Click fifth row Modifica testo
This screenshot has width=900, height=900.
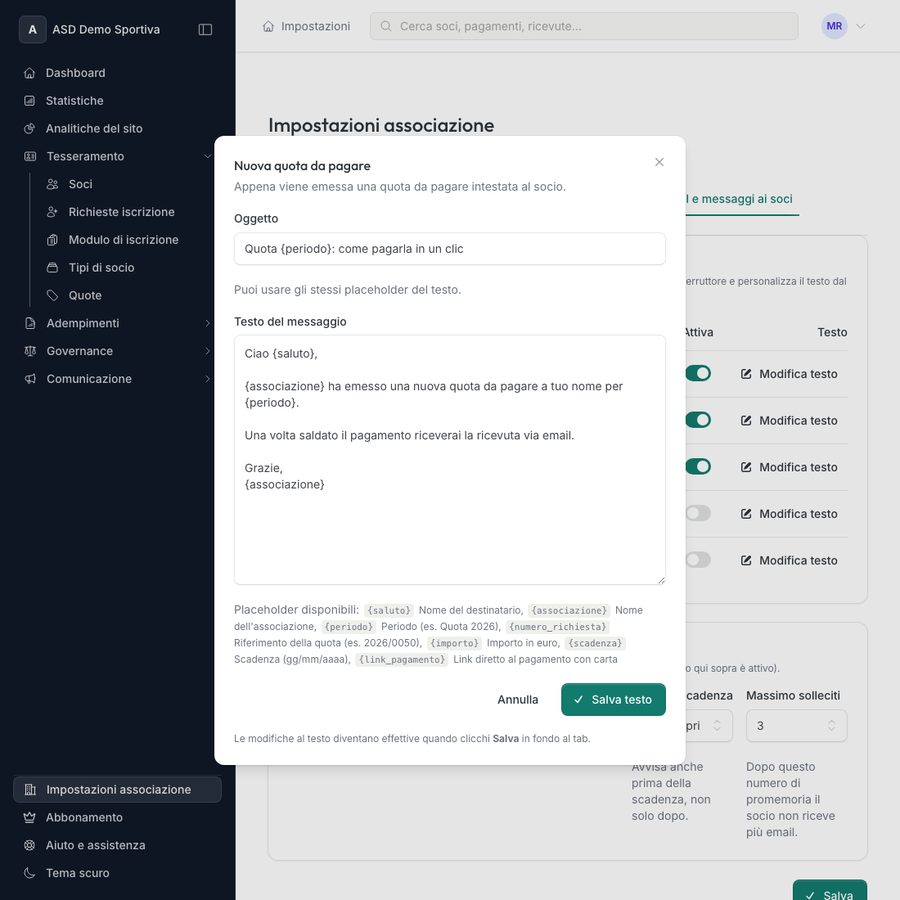pos(789,560)
